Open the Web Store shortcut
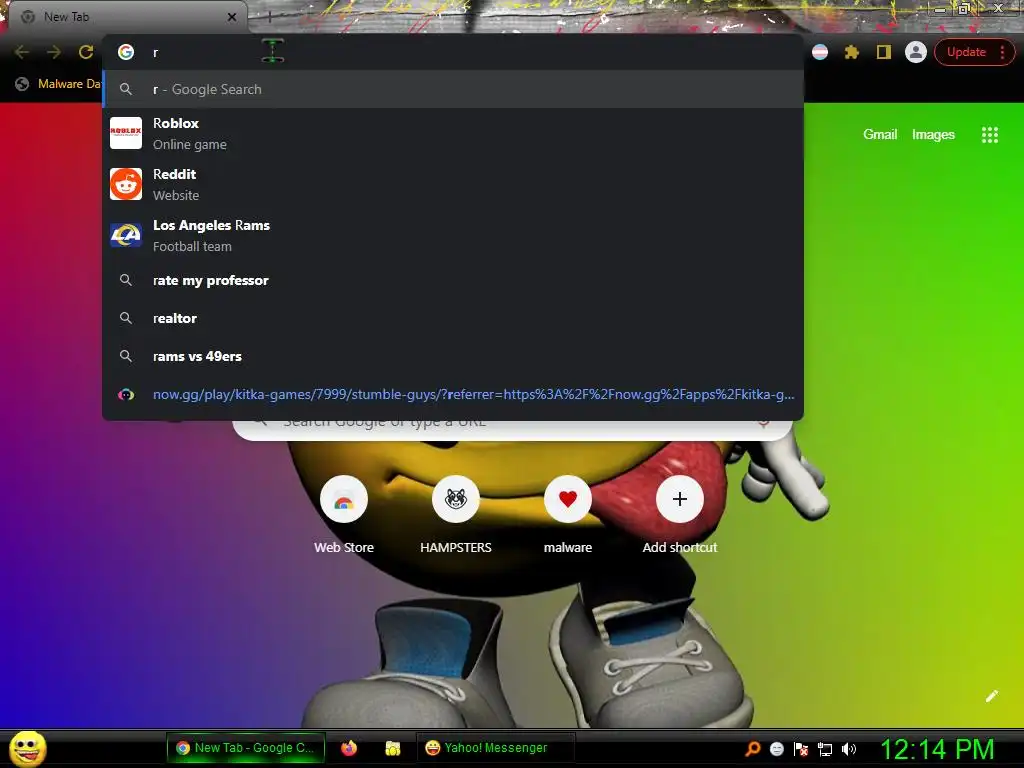Image resolution: width=1024 pixels, height=768 pixels. coord(344,515)
